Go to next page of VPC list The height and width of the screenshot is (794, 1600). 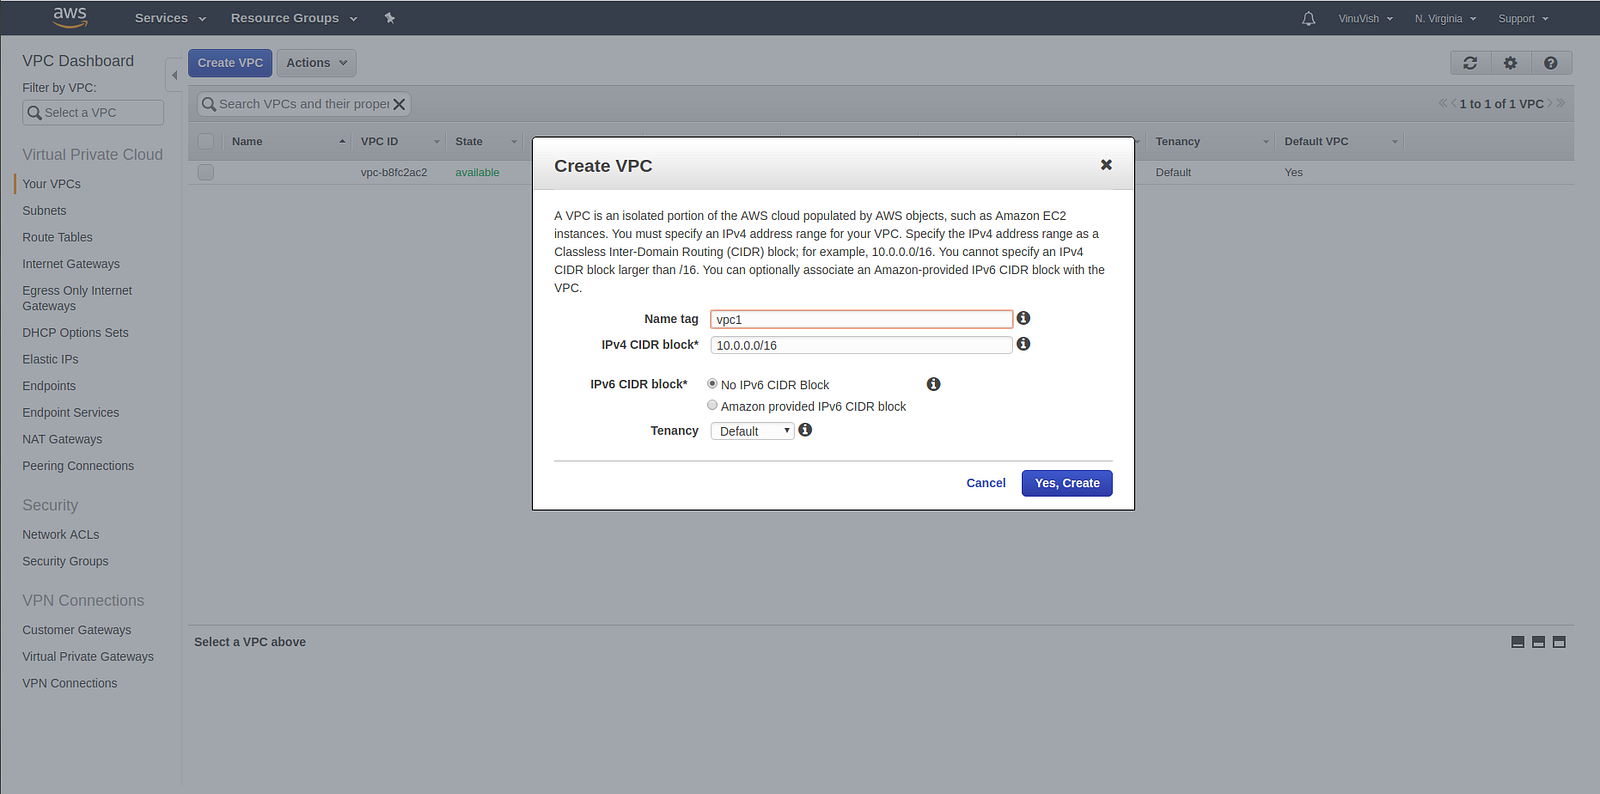(x=1550, y=103)
